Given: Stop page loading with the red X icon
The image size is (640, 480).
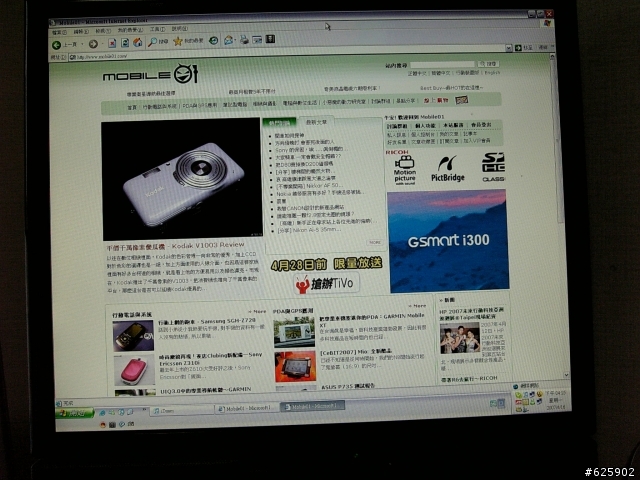Looking at the screenshot, I should [112, 43].
